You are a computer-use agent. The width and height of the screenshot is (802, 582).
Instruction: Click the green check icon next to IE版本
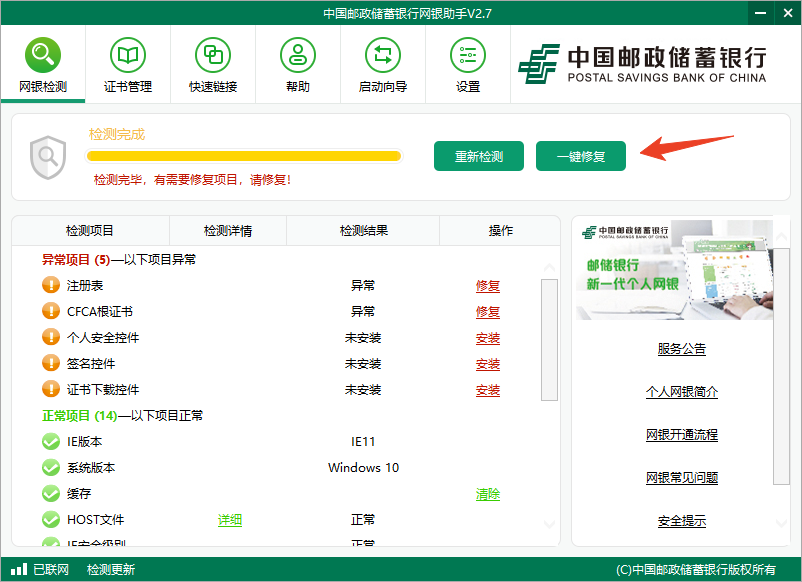pos(51,441)
